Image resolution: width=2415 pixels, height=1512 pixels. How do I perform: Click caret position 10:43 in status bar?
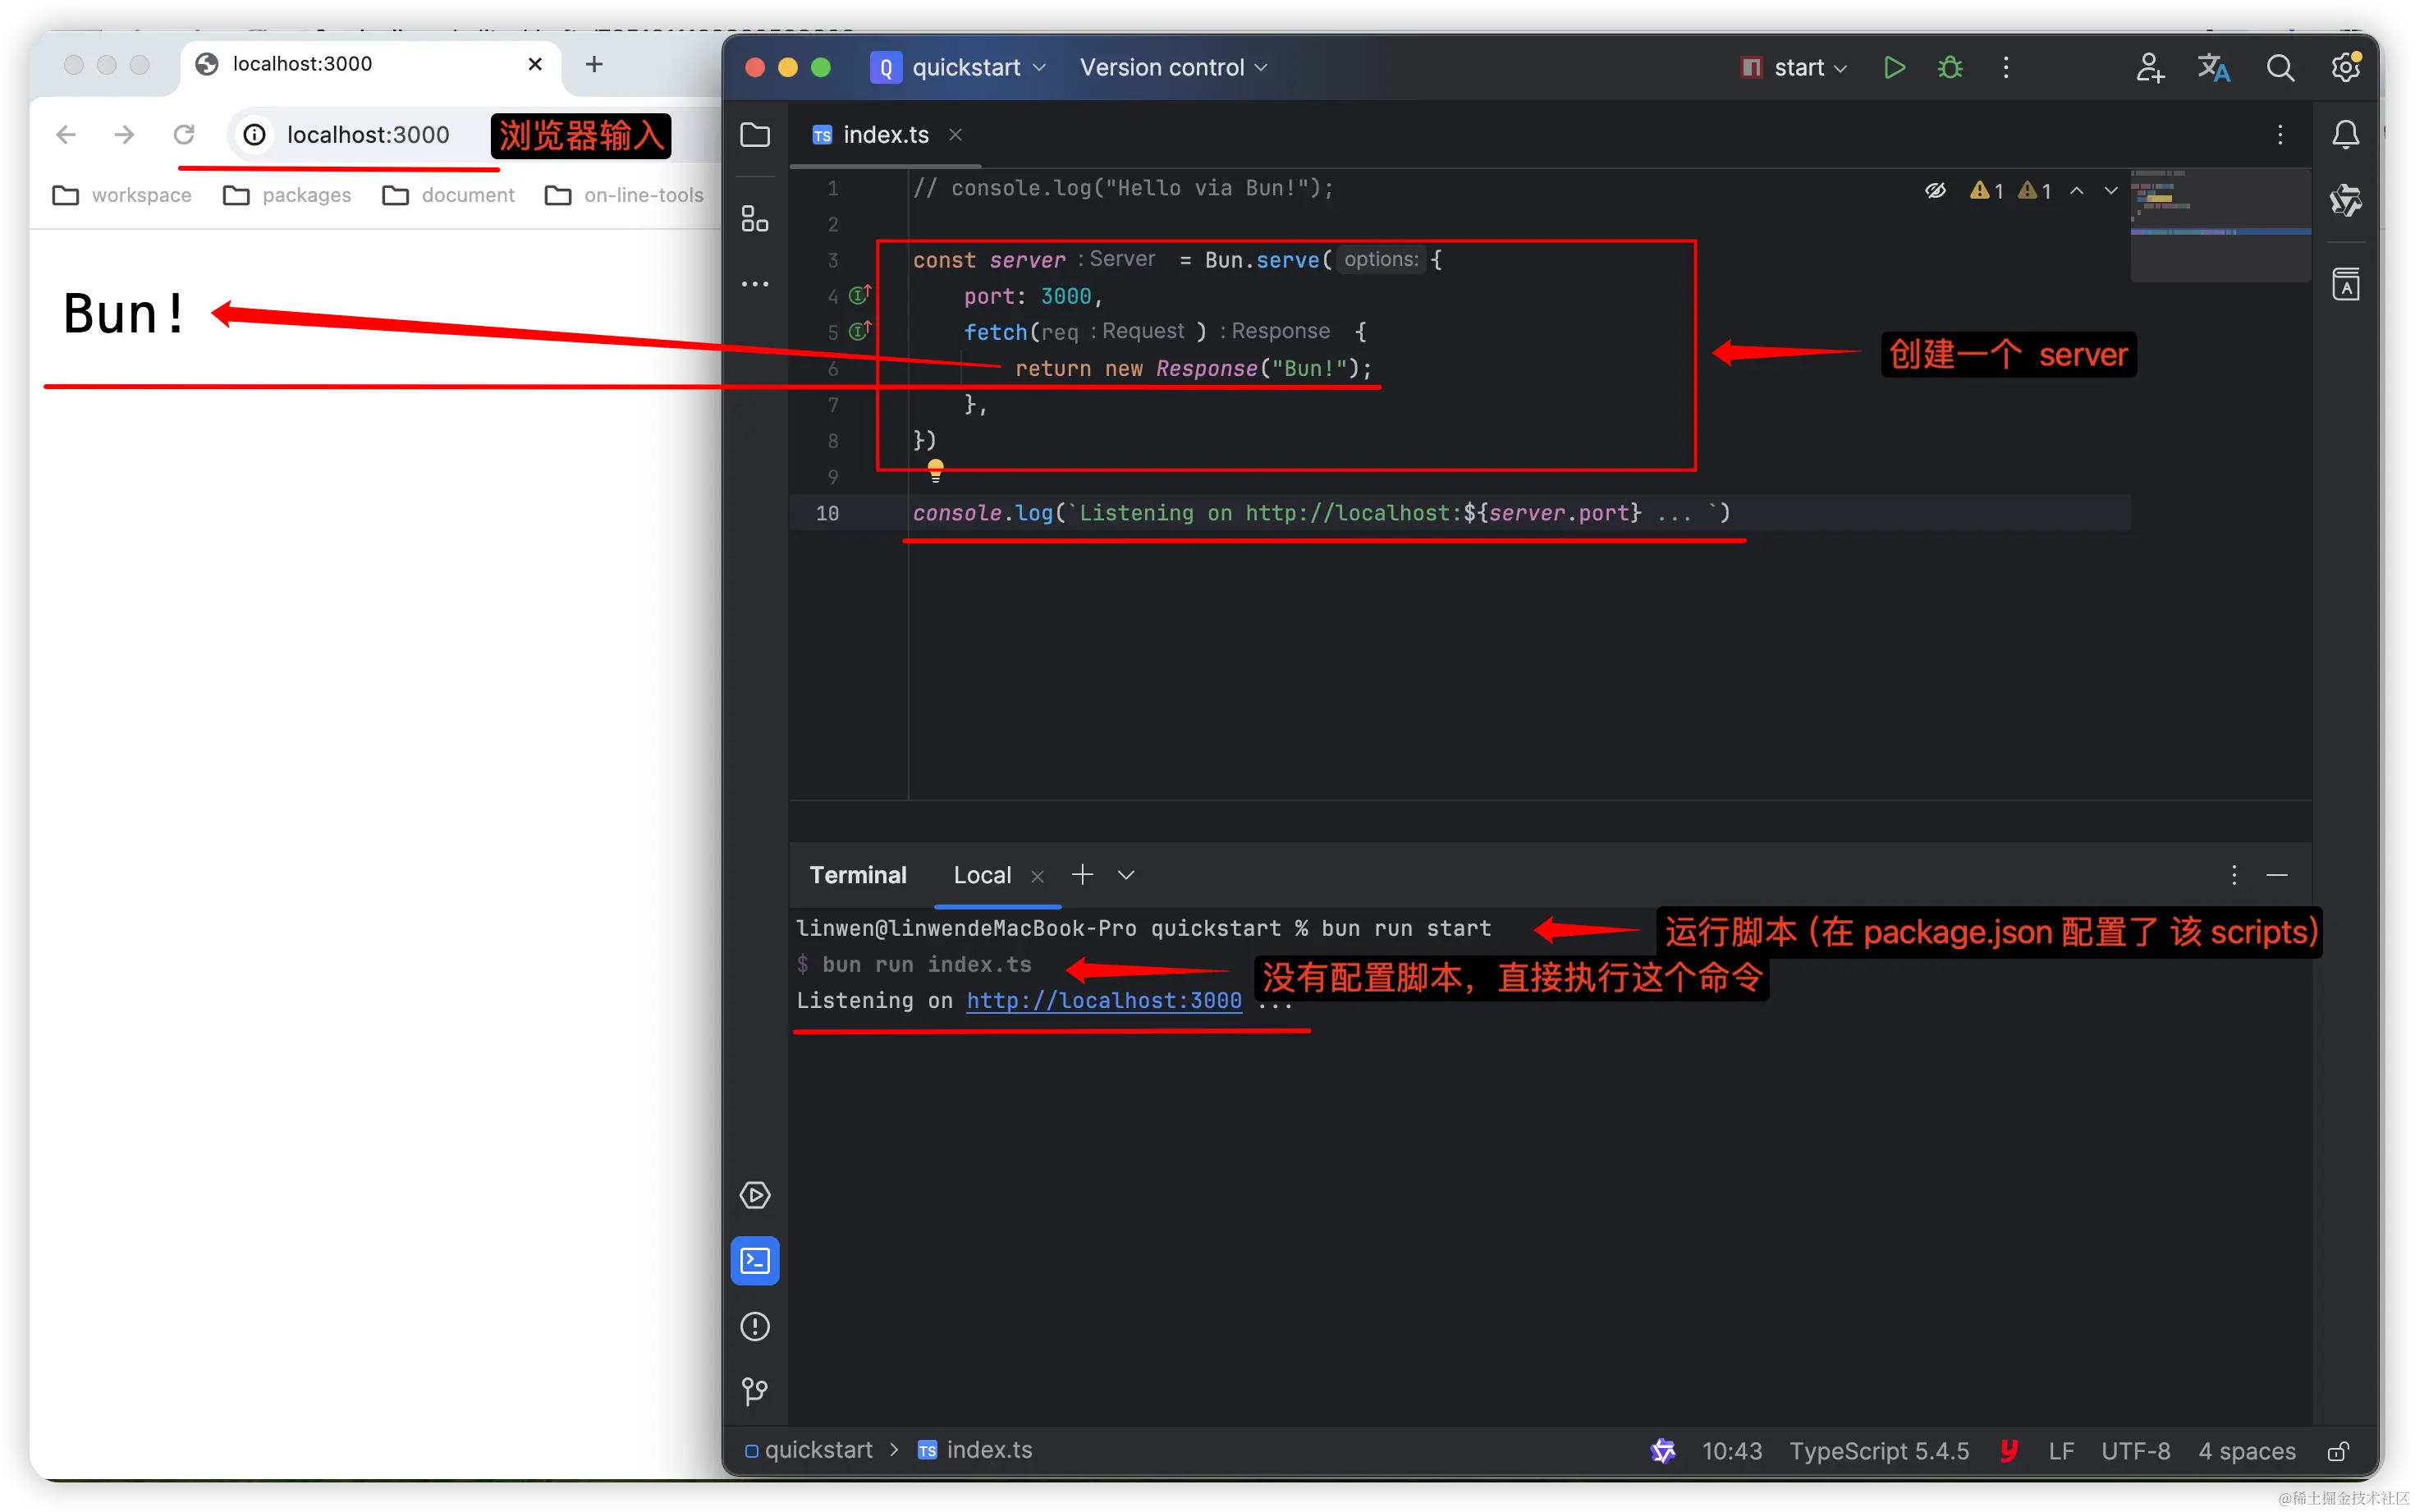(x=1732, y=1451)
